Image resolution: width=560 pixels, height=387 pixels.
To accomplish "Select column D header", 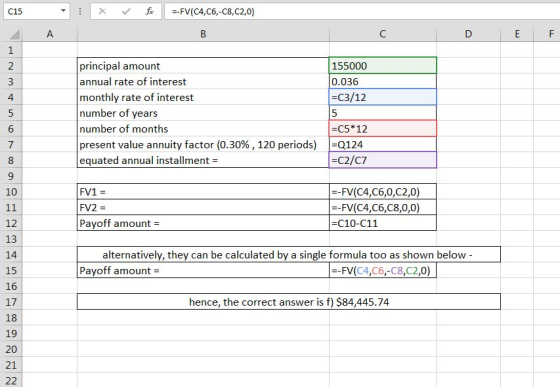I will (x=468, y=34).
